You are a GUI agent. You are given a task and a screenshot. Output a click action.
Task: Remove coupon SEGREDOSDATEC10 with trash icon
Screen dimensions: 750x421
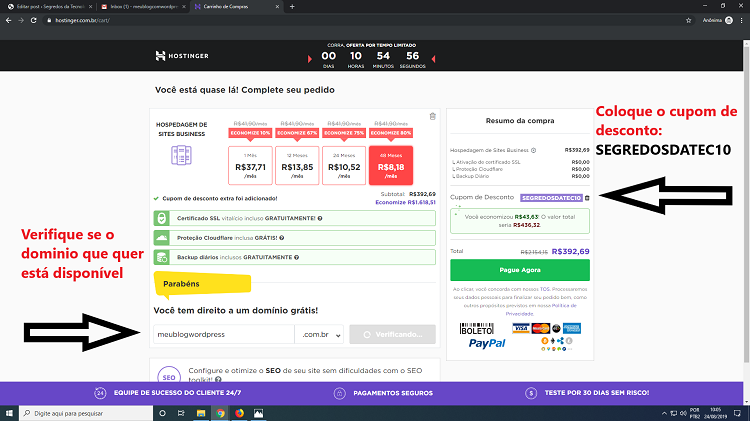coord(587,198)
